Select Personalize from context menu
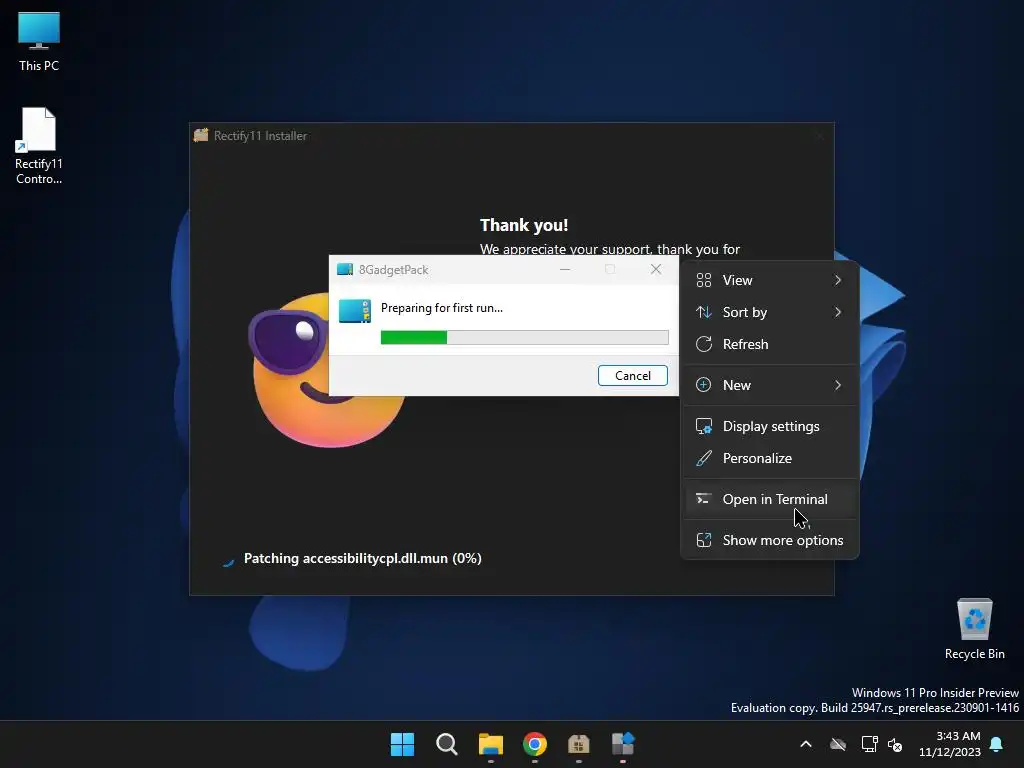Viewport: 1024px width, 768px height. [769, 458]
